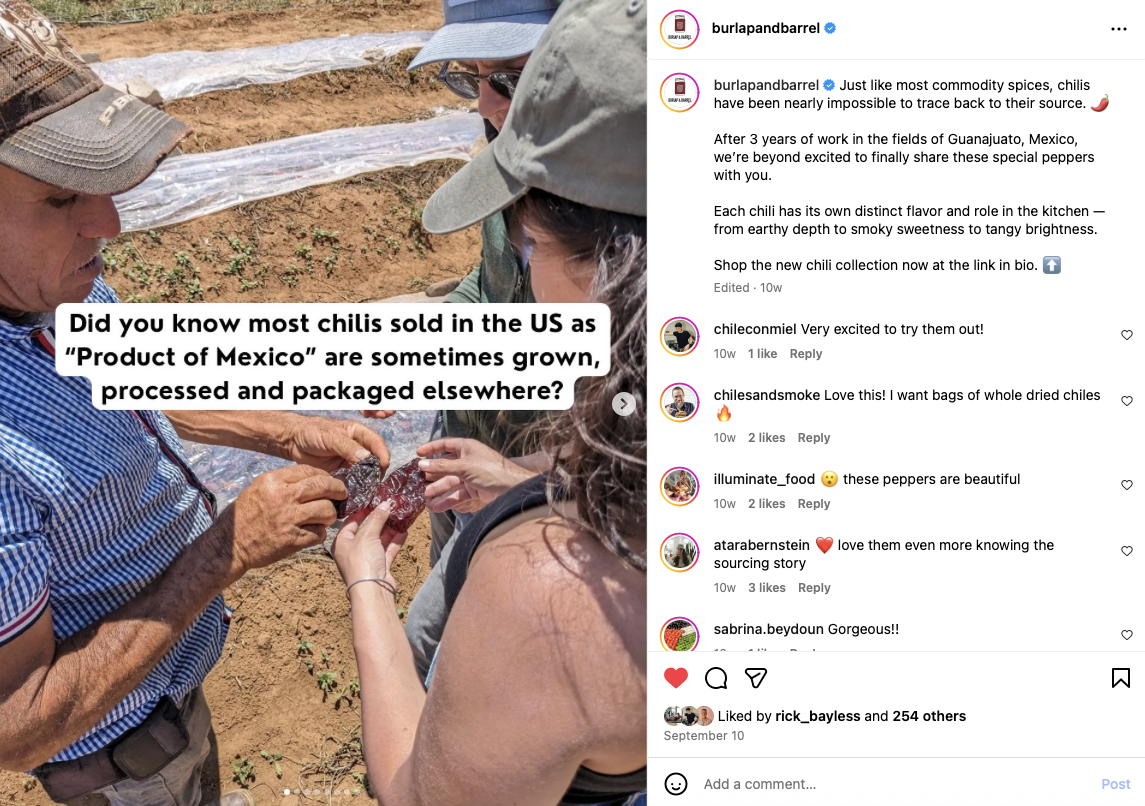
Task: Open atarabernstein profile avatar
Action: point(679,552)
